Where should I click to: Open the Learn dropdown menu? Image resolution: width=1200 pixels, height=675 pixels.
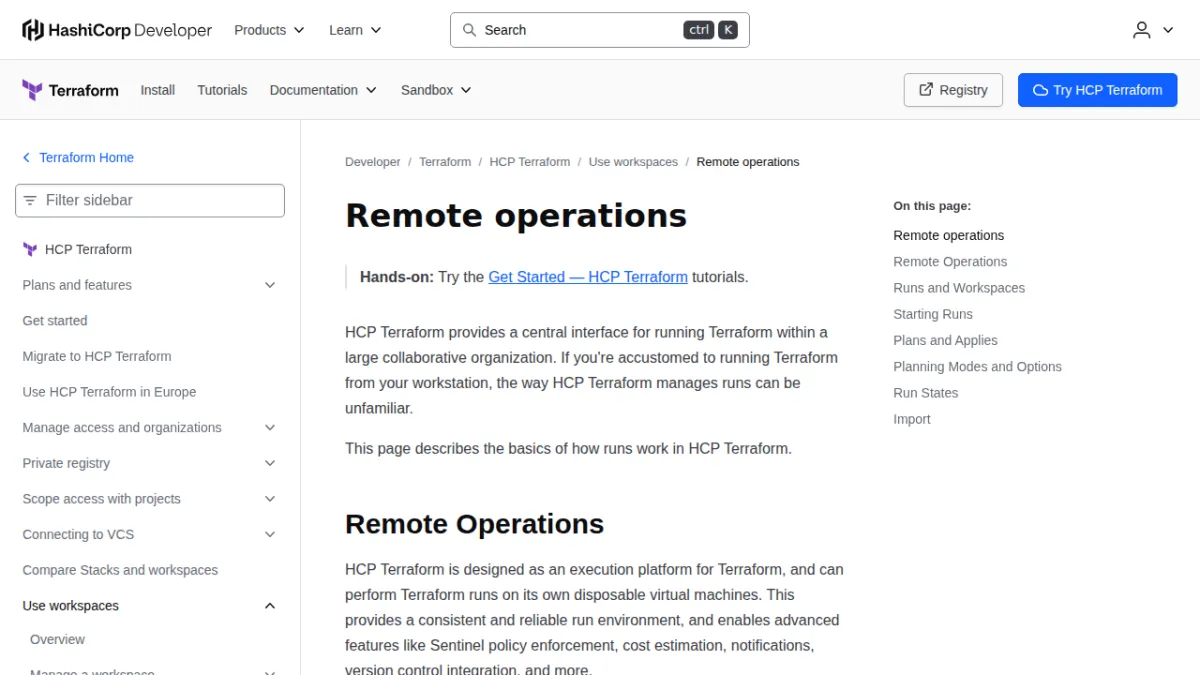tap(355, 30)
